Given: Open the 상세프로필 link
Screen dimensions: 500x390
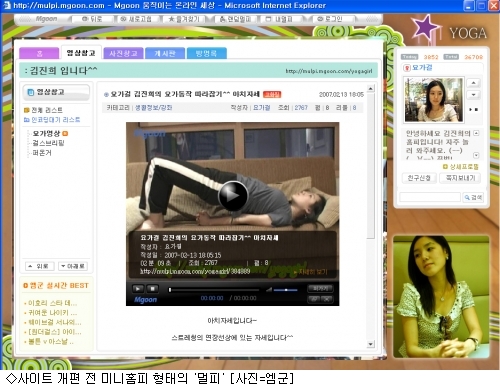Looking at the screenshot, I should tap(460, 166).
